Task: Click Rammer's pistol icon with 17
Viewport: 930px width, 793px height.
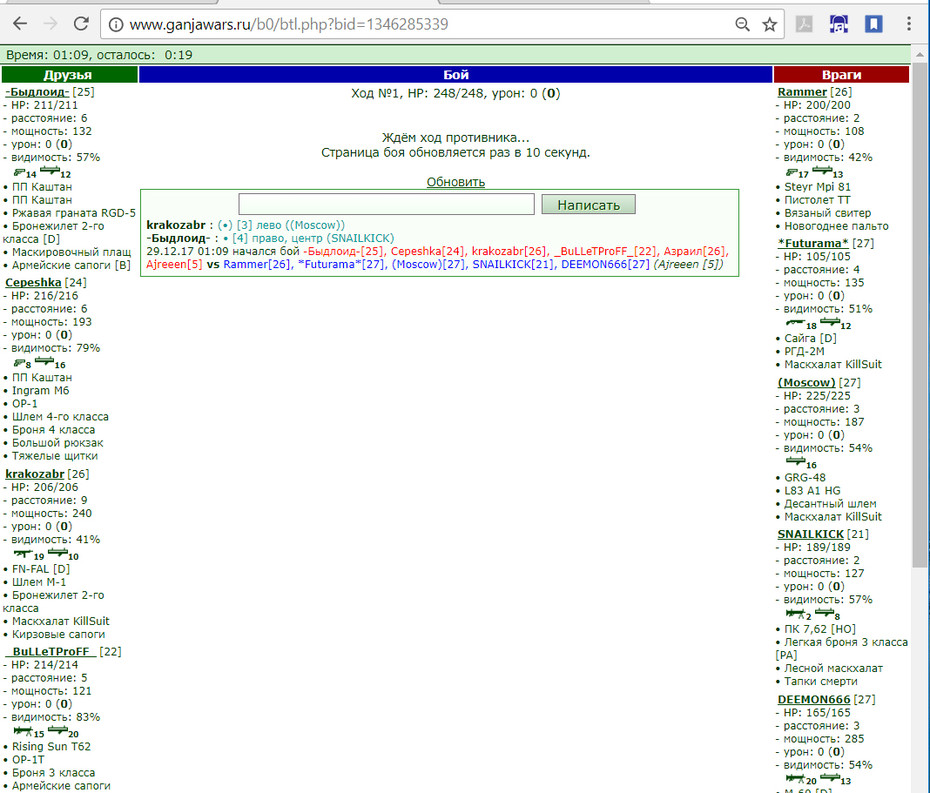Action: 792,173
